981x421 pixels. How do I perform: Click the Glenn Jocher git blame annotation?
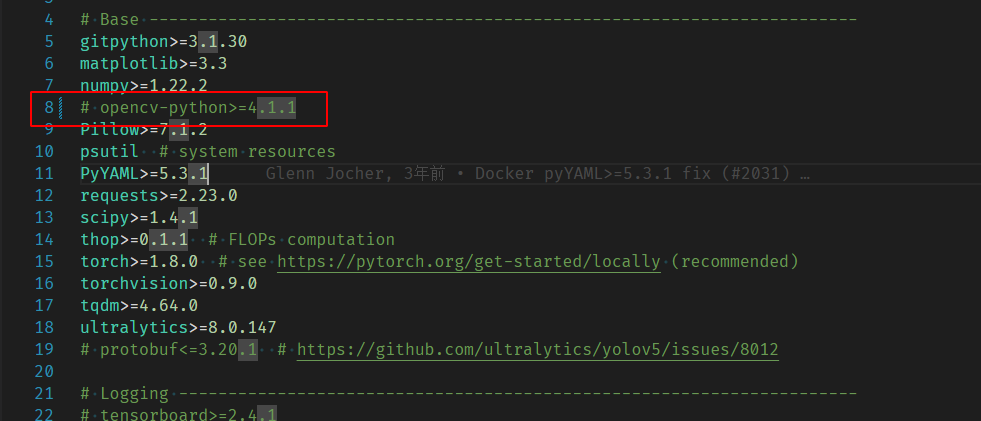[538, 174]
